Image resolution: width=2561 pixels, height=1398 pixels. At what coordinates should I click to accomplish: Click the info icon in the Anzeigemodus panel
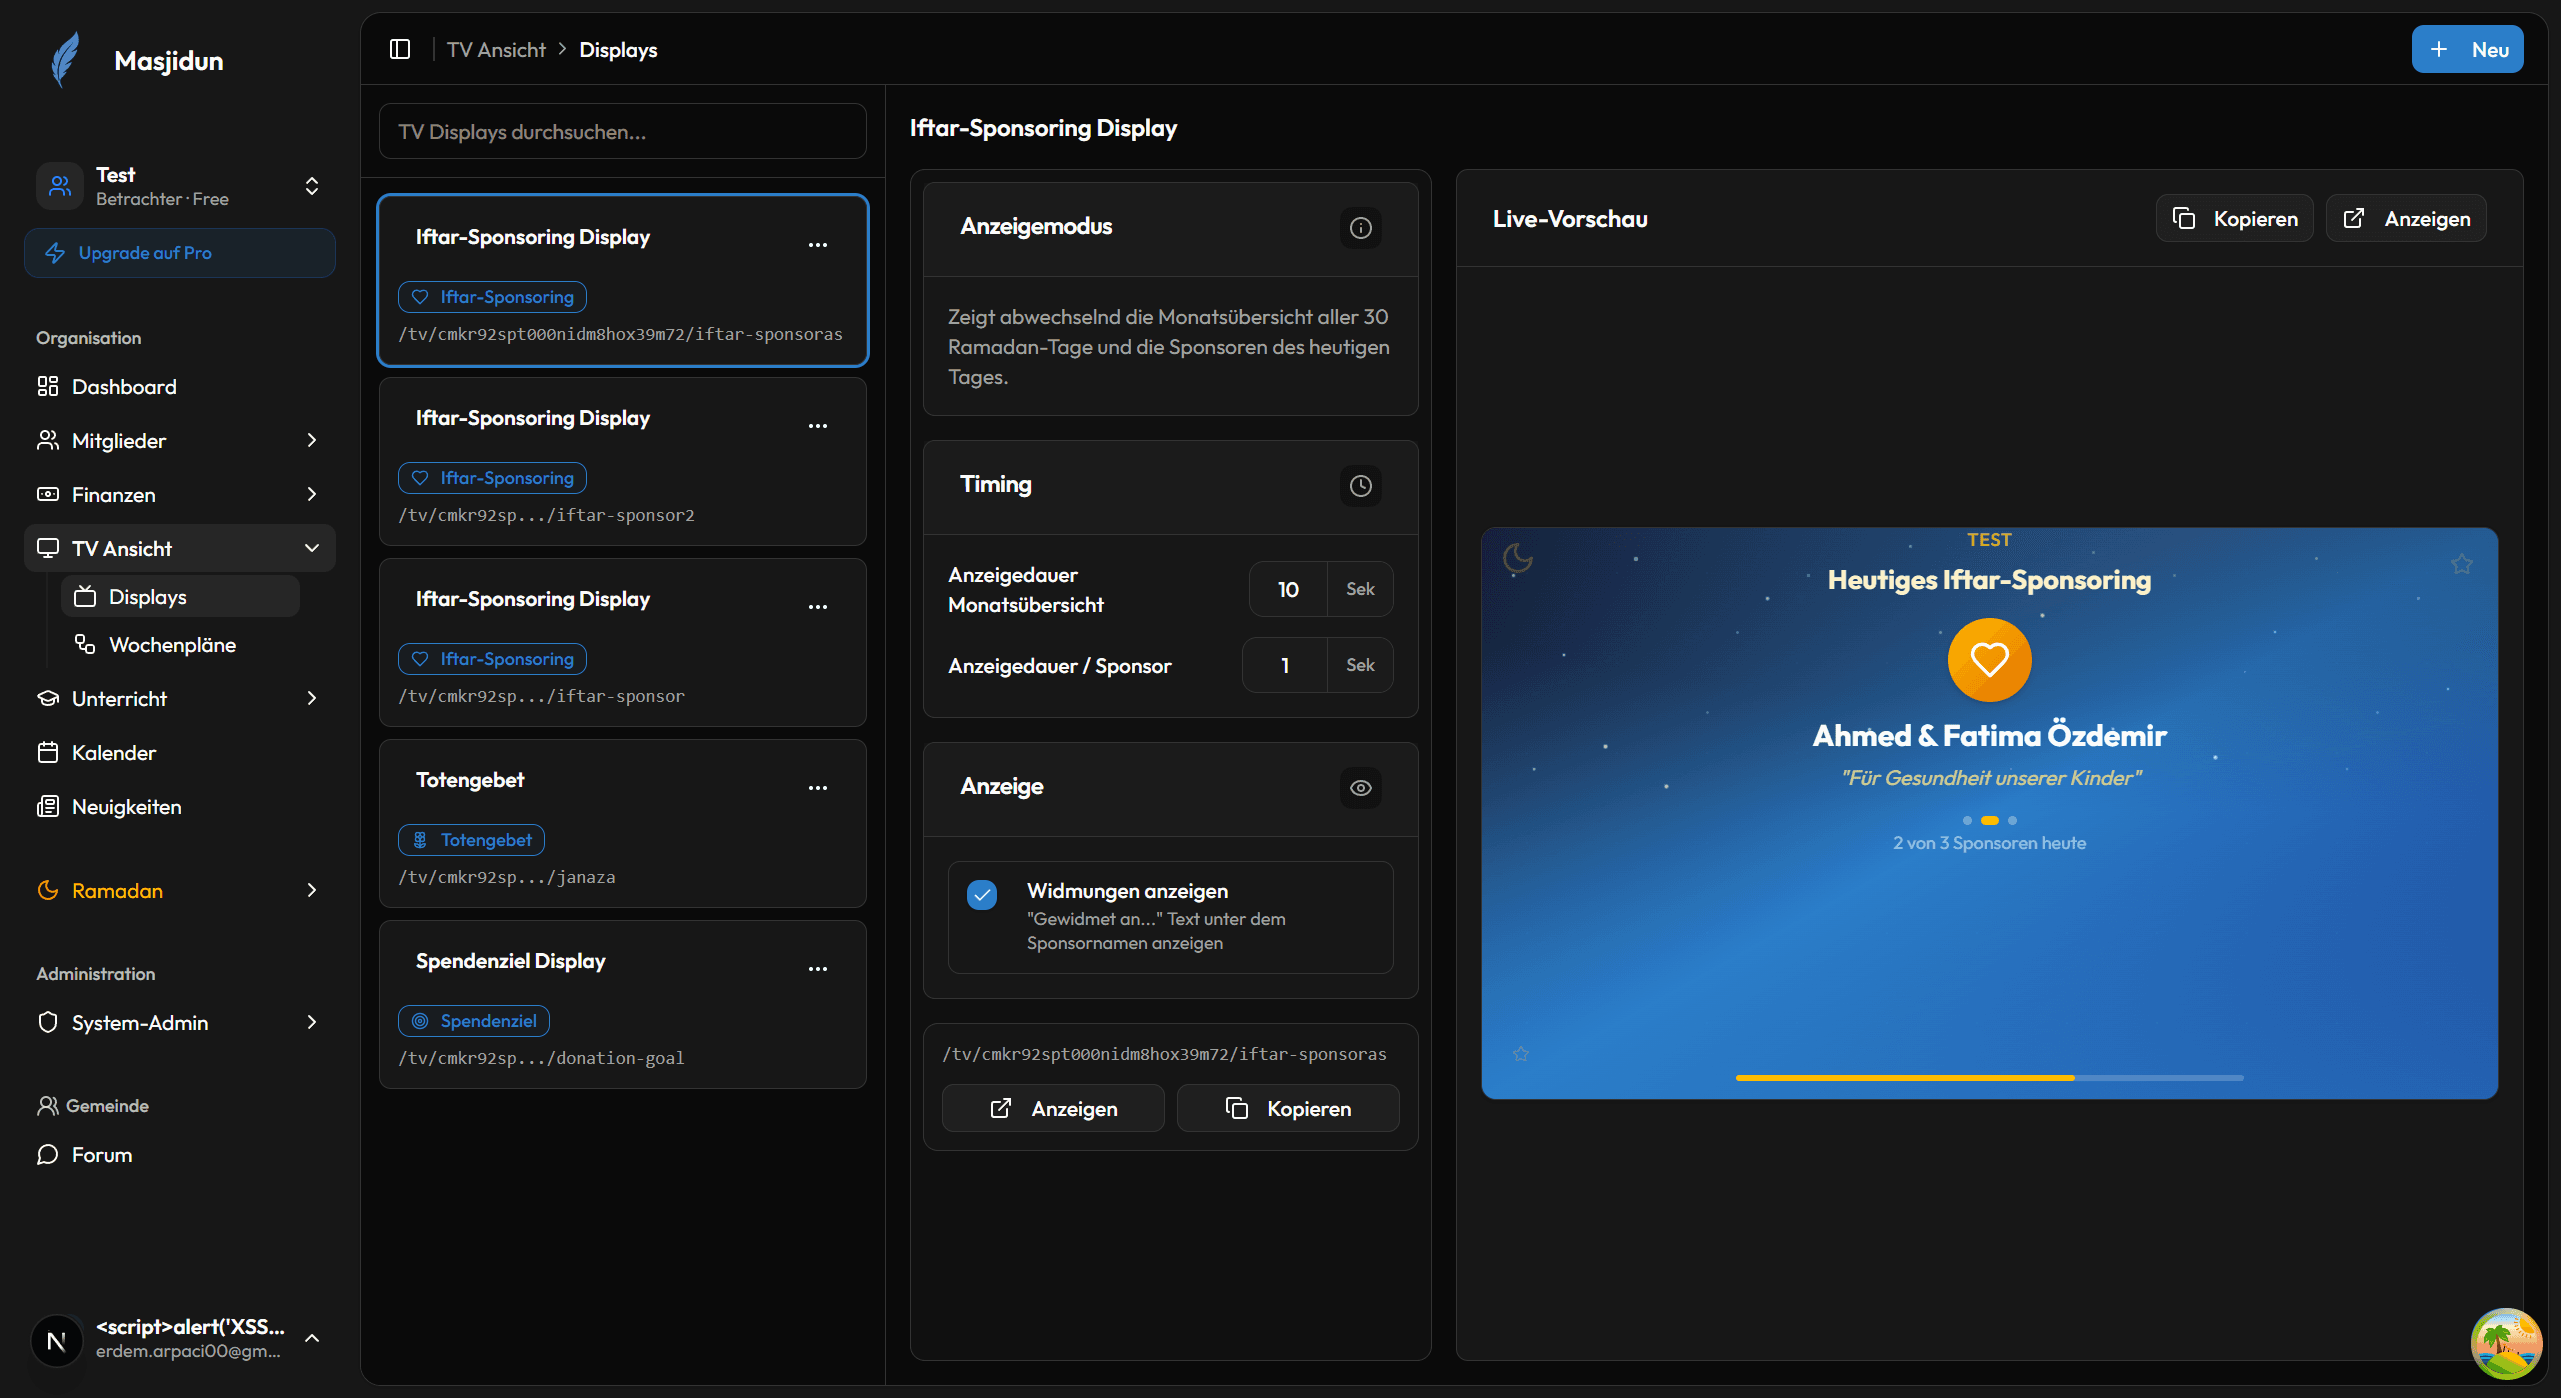1360,227
